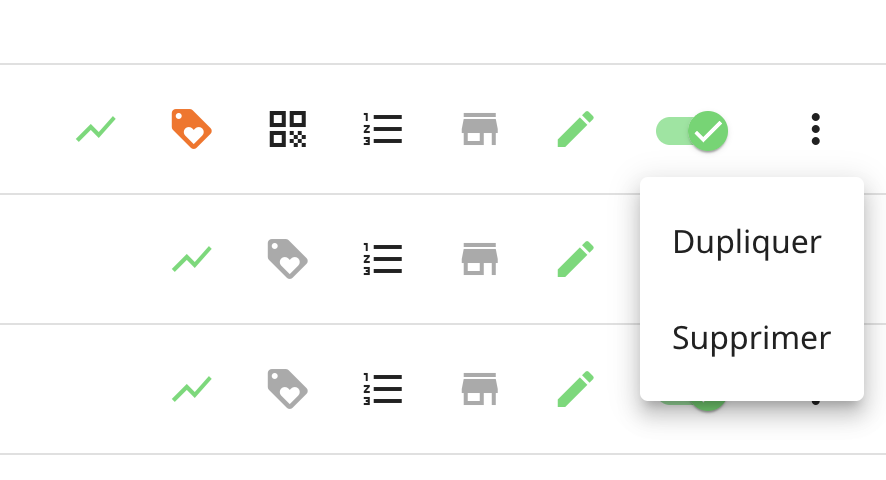Screen dimensions: 886x480
Task: Close the three-dot menu in first row
Action: [x=815, y=129]
